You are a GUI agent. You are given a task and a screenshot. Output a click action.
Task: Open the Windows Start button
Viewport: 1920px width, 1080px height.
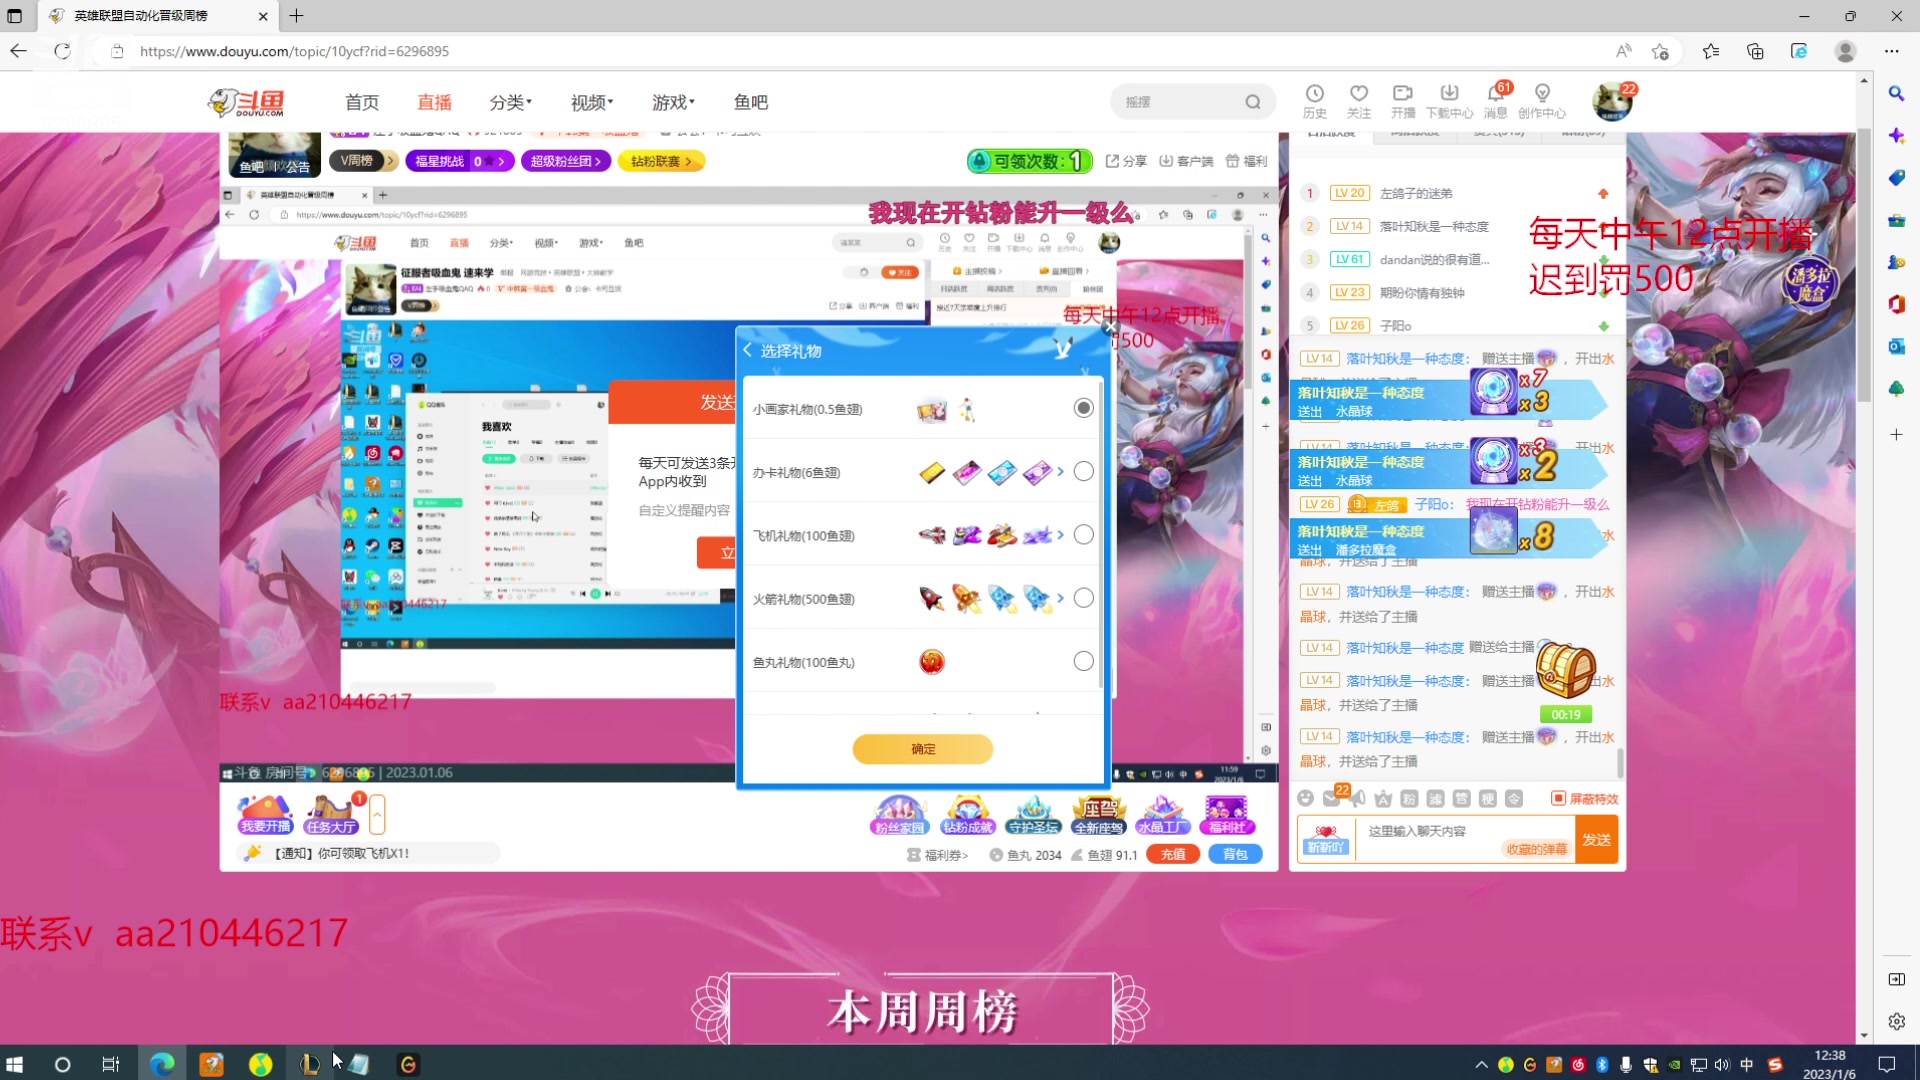(x=14, y=1064)
